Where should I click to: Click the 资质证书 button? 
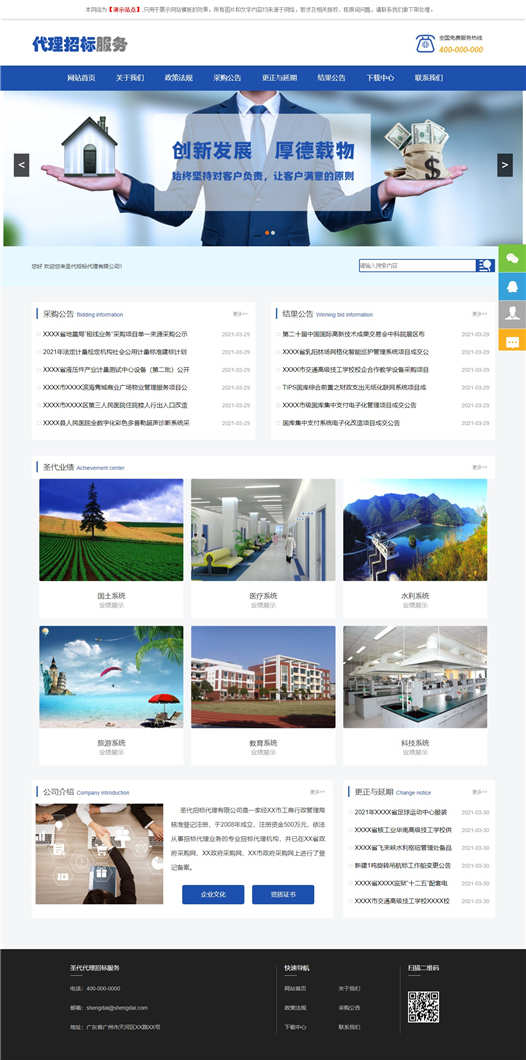click(x=283, y=894)
